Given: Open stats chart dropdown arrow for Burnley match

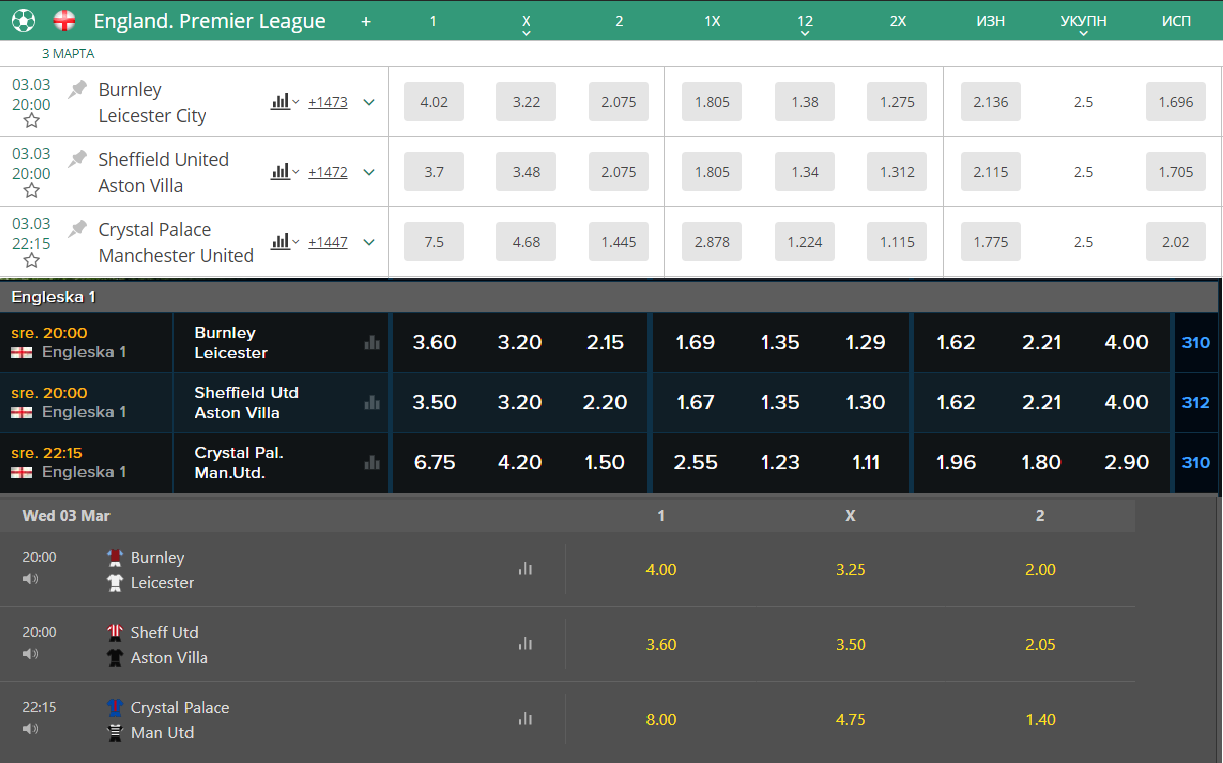Looking at the screenshot, I should pos(296,102).
